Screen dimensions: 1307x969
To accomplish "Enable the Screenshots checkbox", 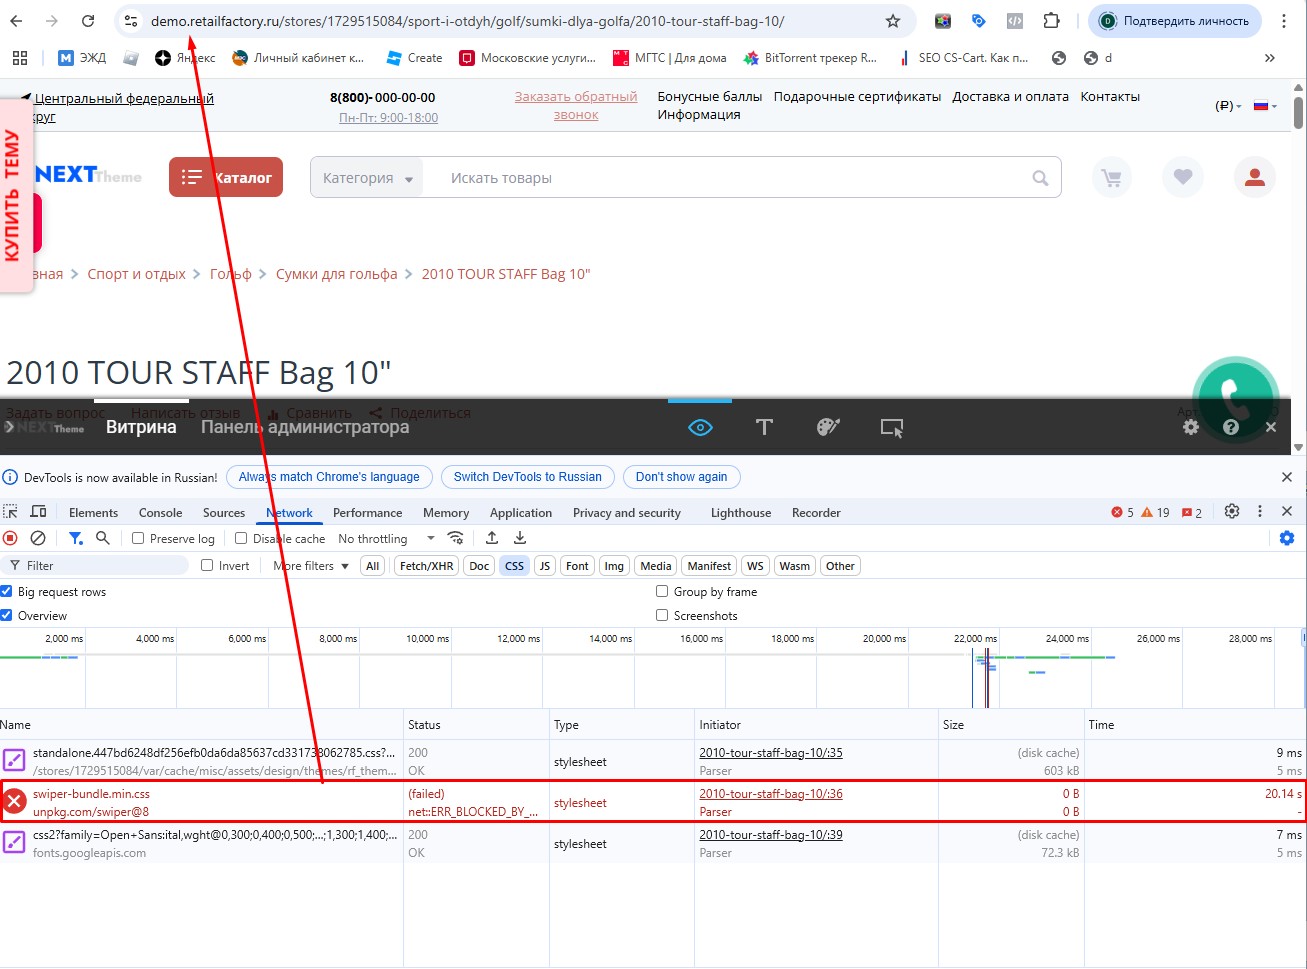I will tap(662, 615).
